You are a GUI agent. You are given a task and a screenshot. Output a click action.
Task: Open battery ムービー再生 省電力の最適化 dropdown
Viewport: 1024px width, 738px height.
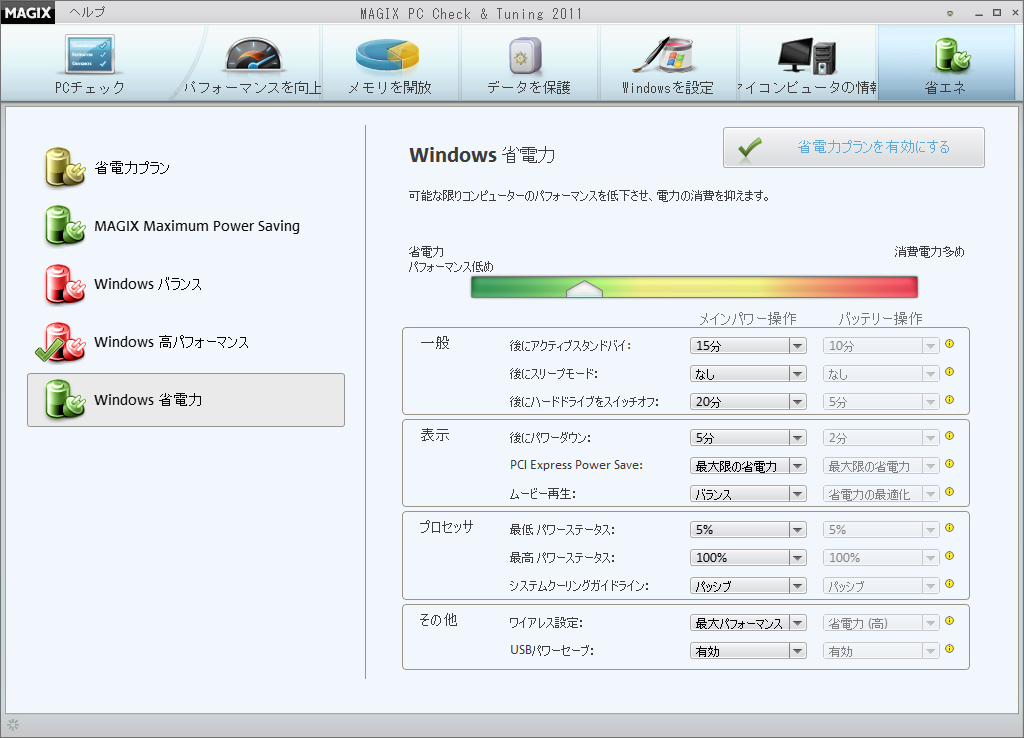pos(881,494)
